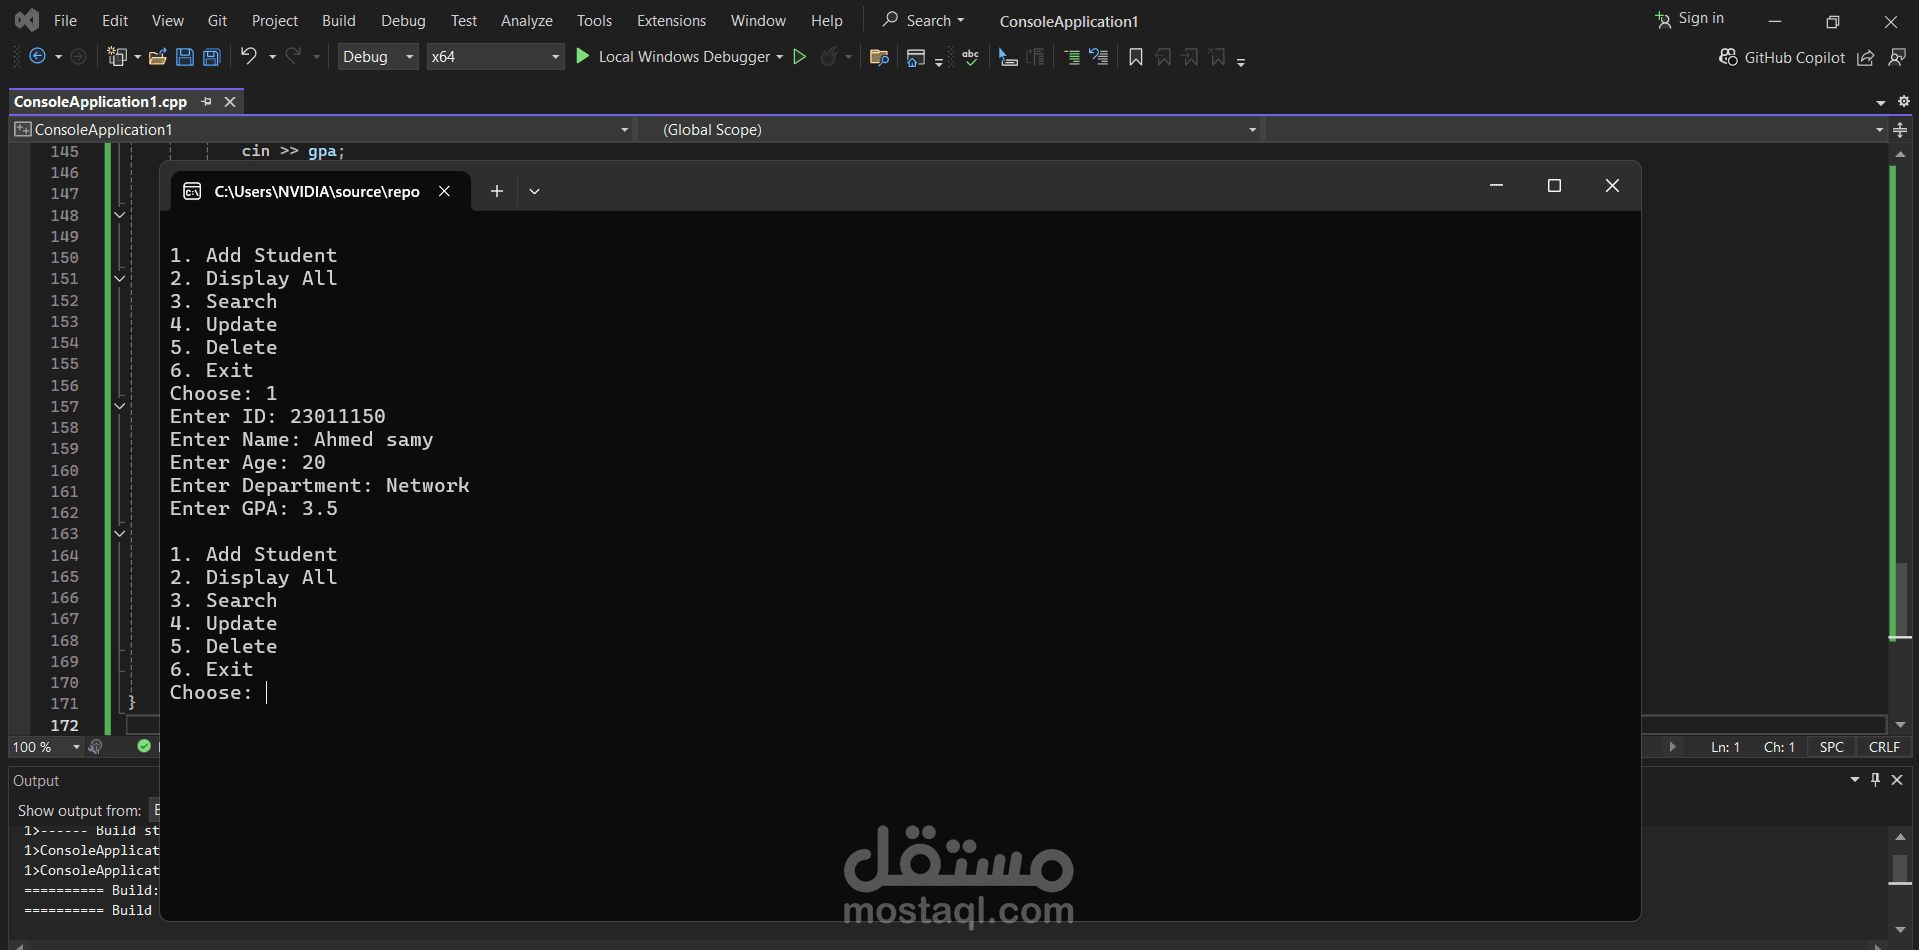Viewport: 1919px width, 950px height.
Task: Click the console tab's terminal icon
Action: 192,191
